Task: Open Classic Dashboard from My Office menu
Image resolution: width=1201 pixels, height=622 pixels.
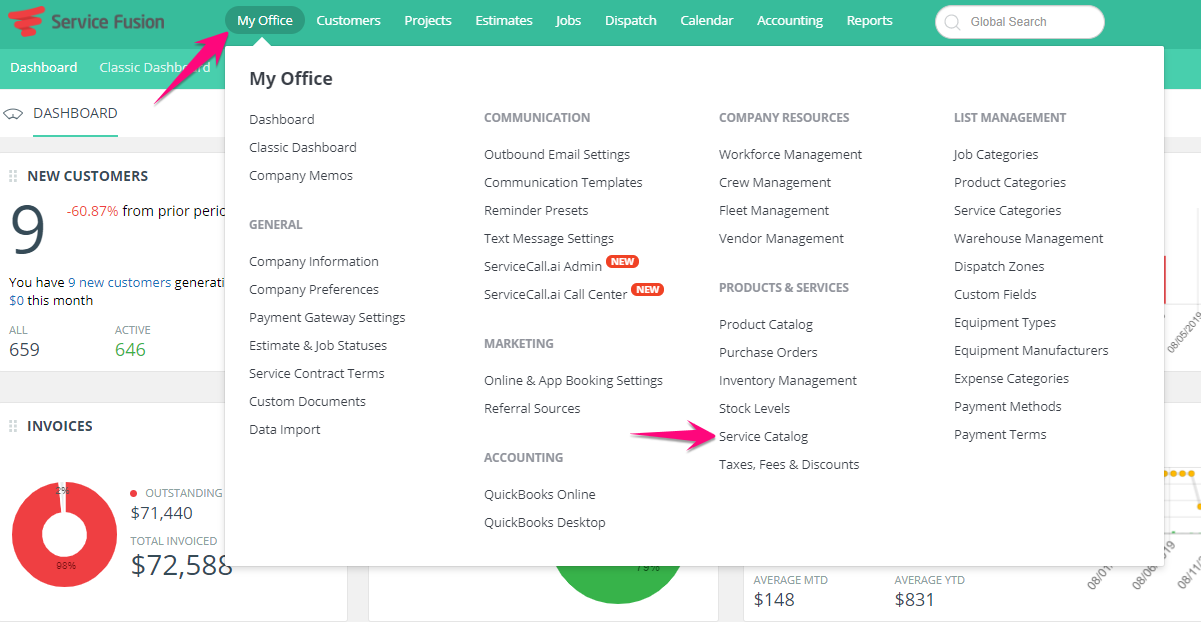Action: (303, 148)
